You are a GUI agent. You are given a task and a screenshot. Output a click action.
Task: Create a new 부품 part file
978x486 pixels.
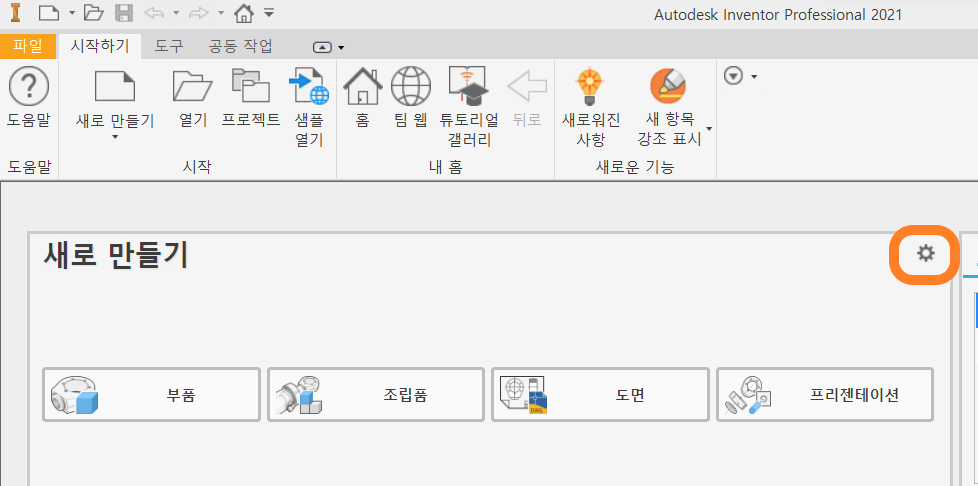tap(151, 394)
